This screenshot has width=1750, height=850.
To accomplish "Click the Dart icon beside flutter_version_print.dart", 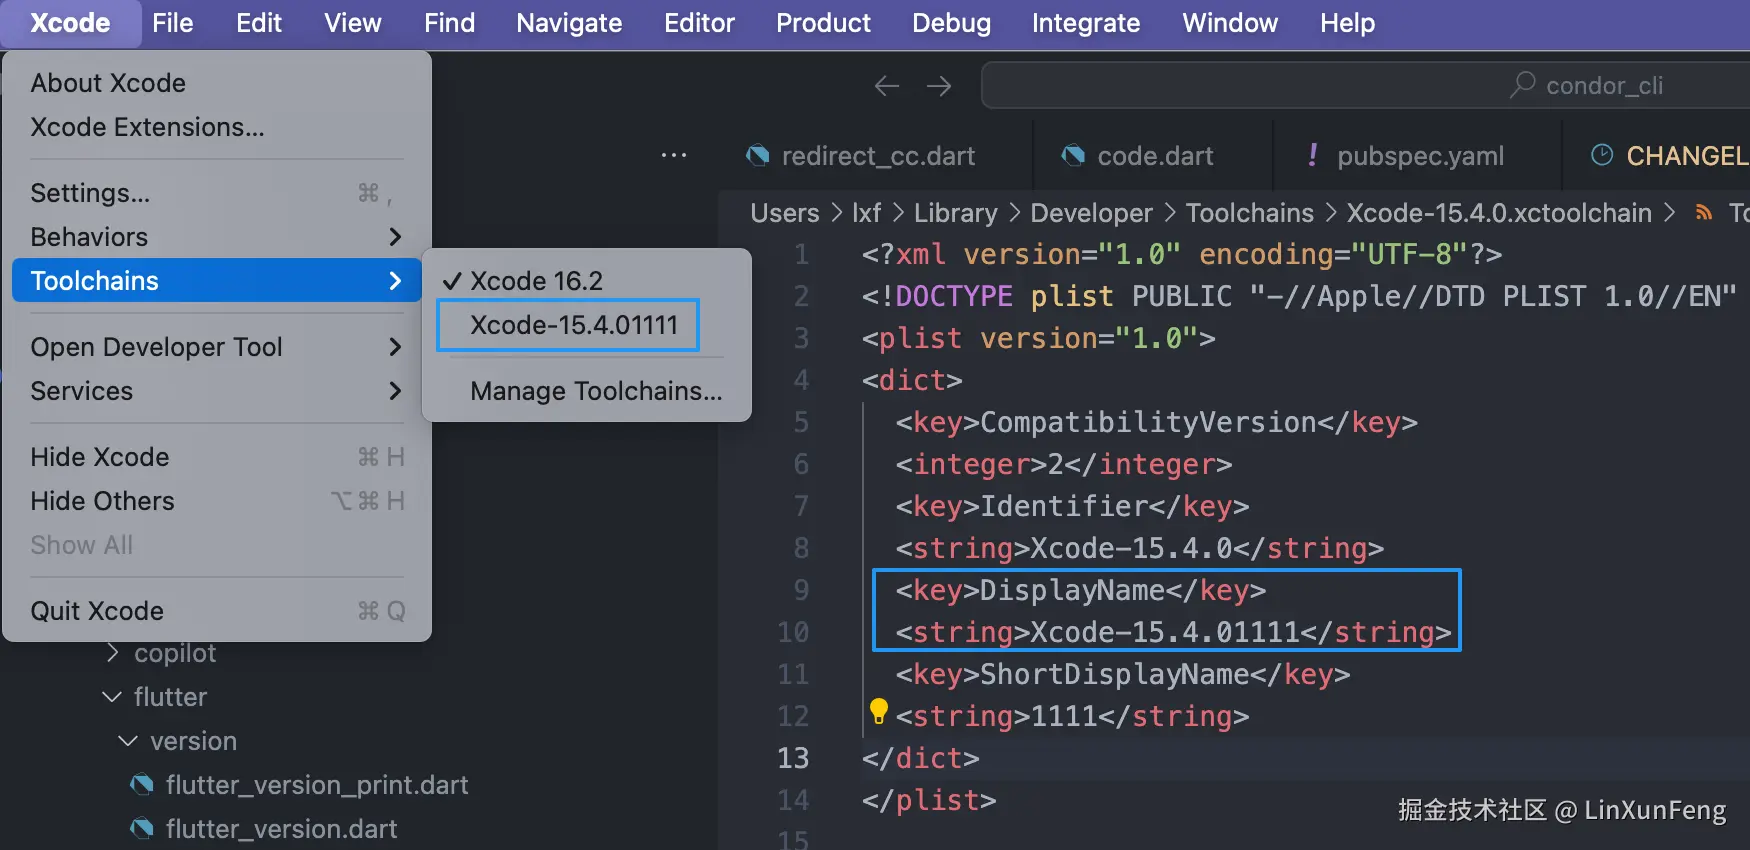I will click(142, 785).
